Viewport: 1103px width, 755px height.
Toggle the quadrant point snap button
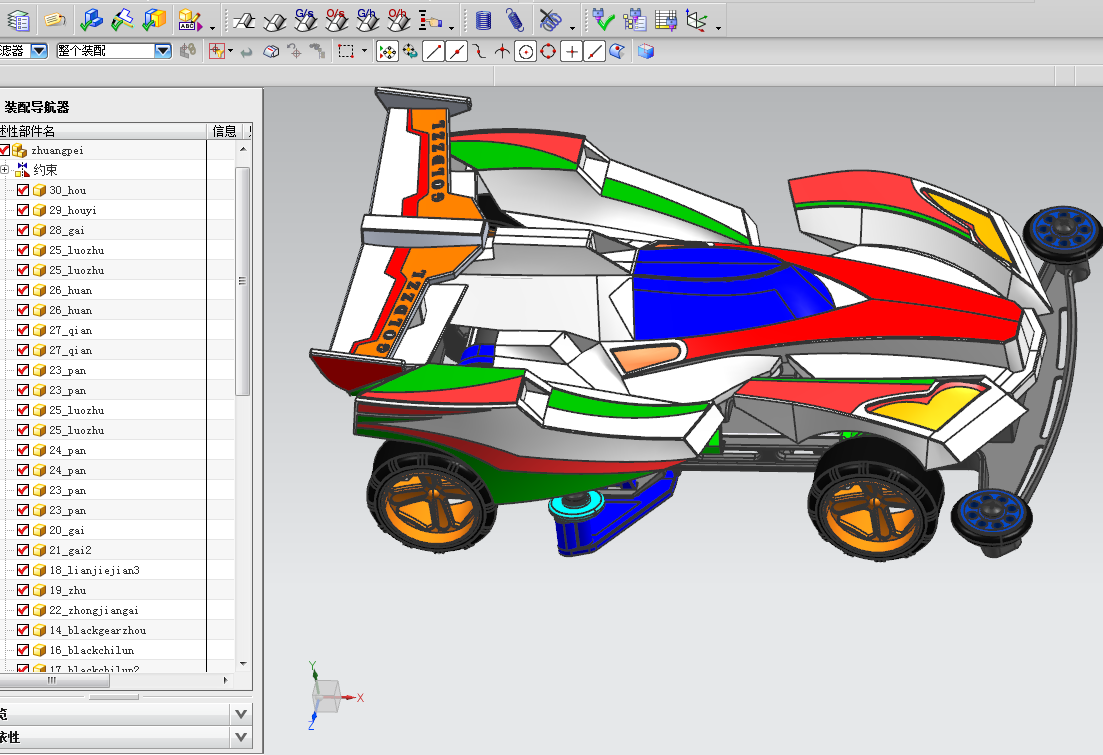[548, 51]
